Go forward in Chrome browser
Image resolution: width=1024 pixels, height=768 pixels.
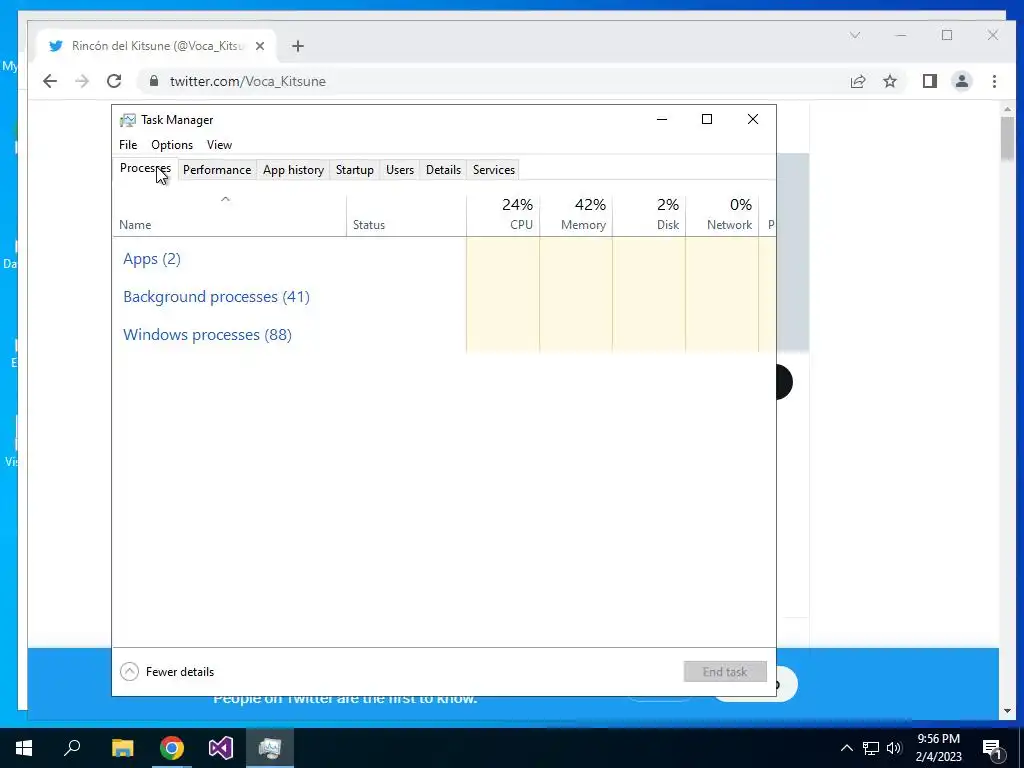coord(82,81)
